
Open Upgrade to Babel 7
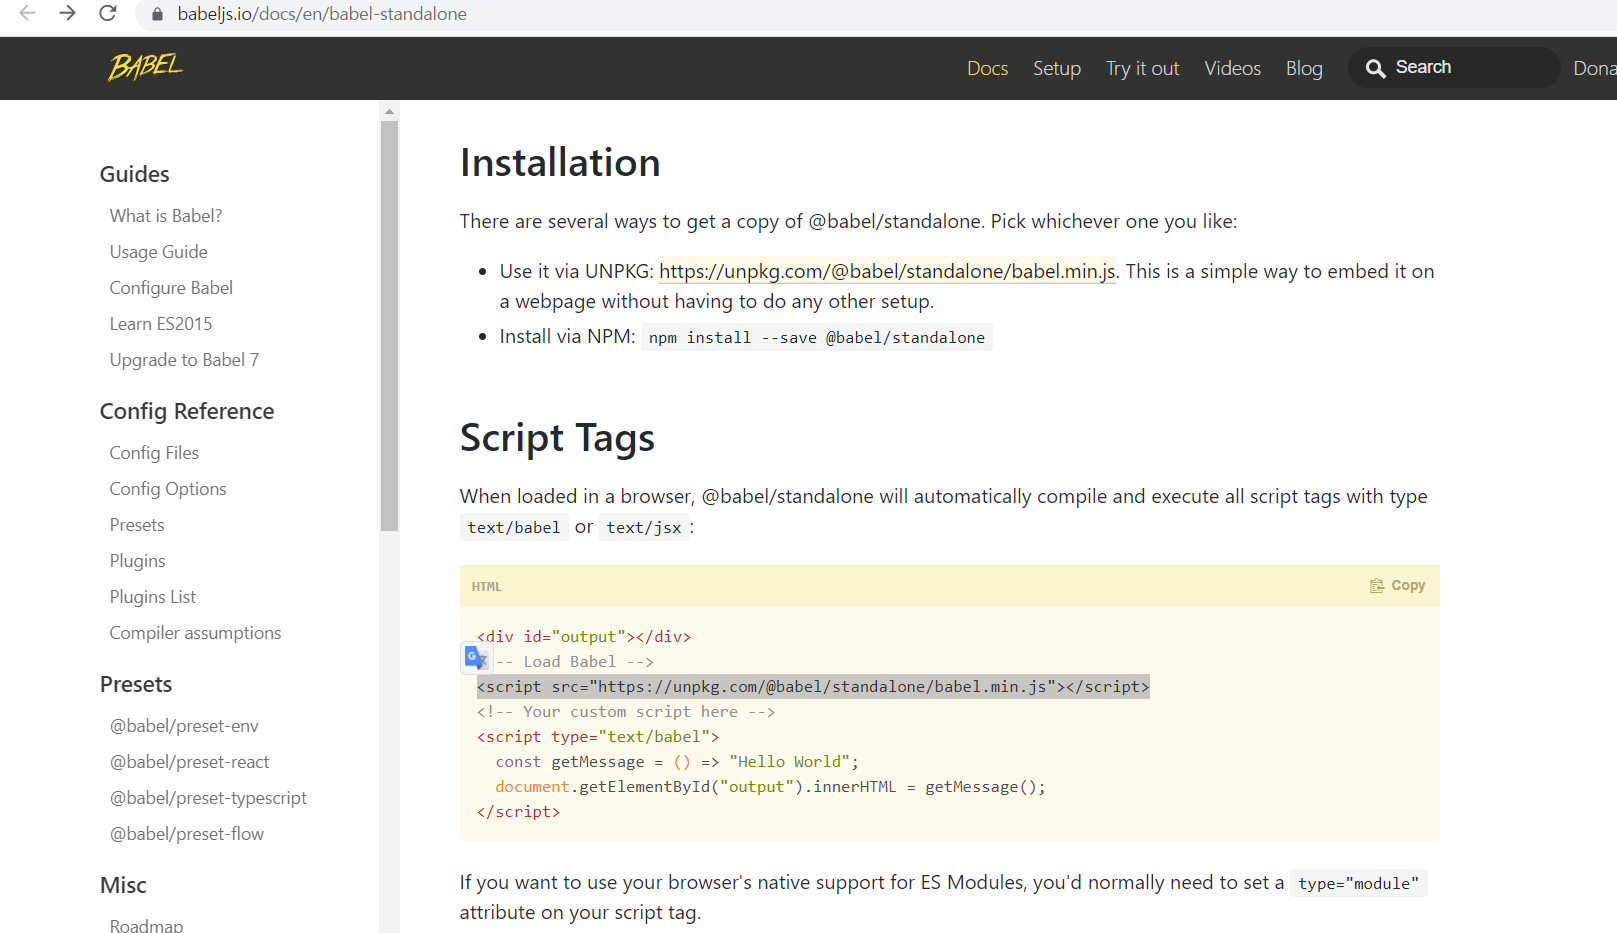coord(184,360)
